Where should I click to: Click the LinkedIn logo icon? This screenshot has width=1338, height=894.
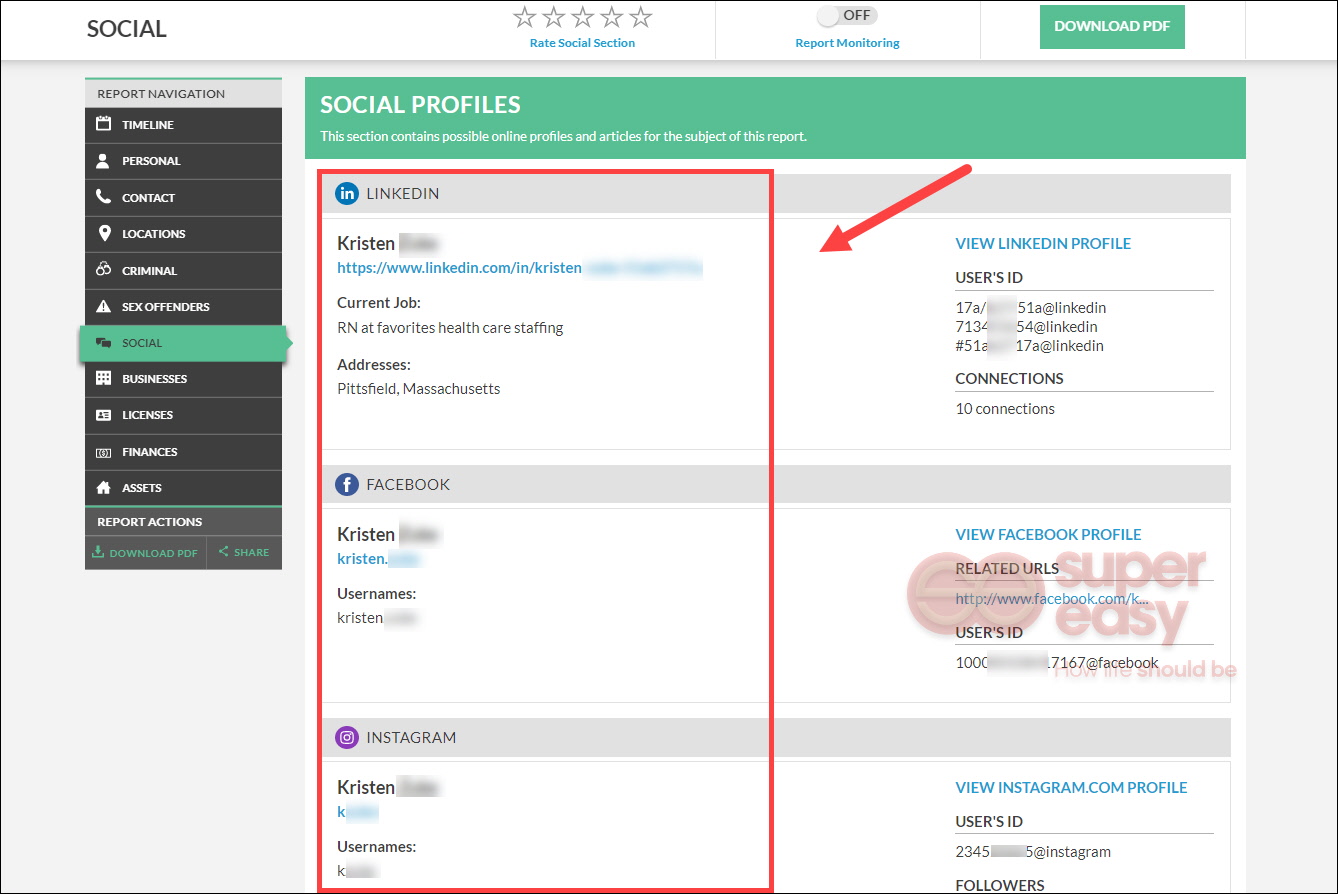[x=347, y=194]
